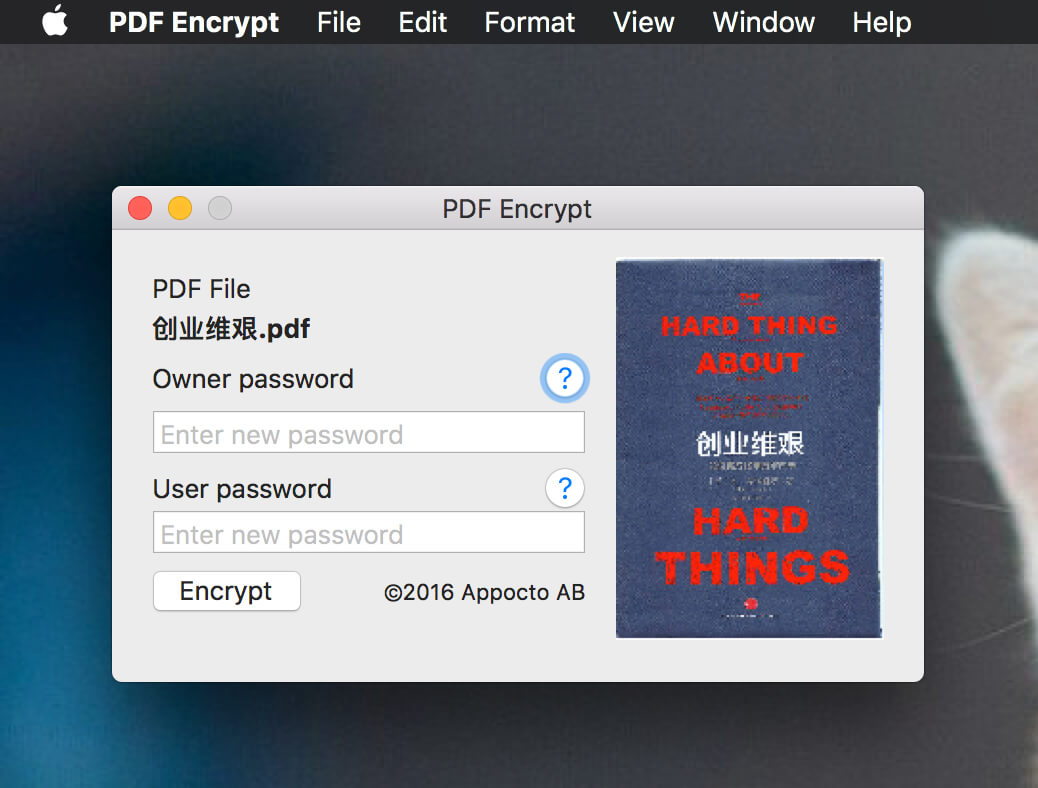Viewport: 1038px width, 788px height.
Task: Focus the User password input field
Action: [369, 532]
